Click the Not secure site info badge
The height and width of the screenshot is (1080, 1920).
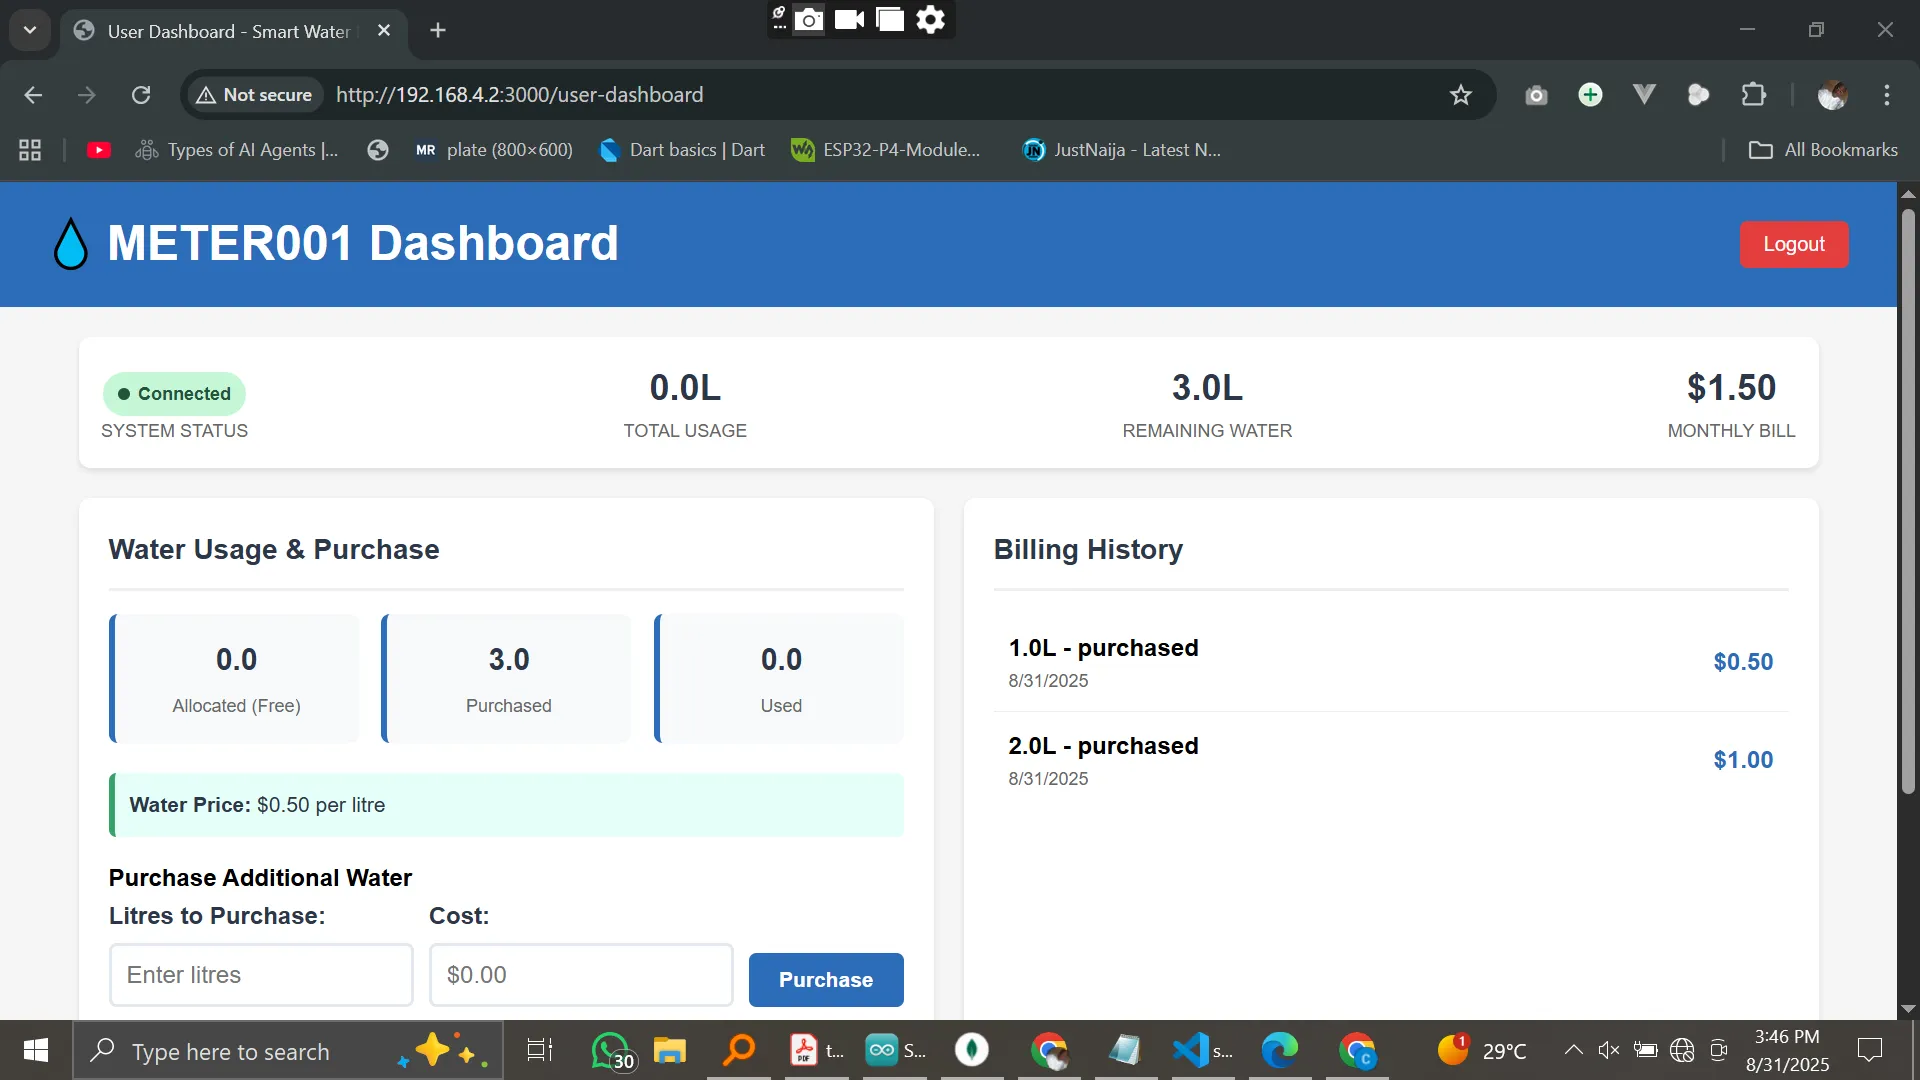click(x=255, y=95)
